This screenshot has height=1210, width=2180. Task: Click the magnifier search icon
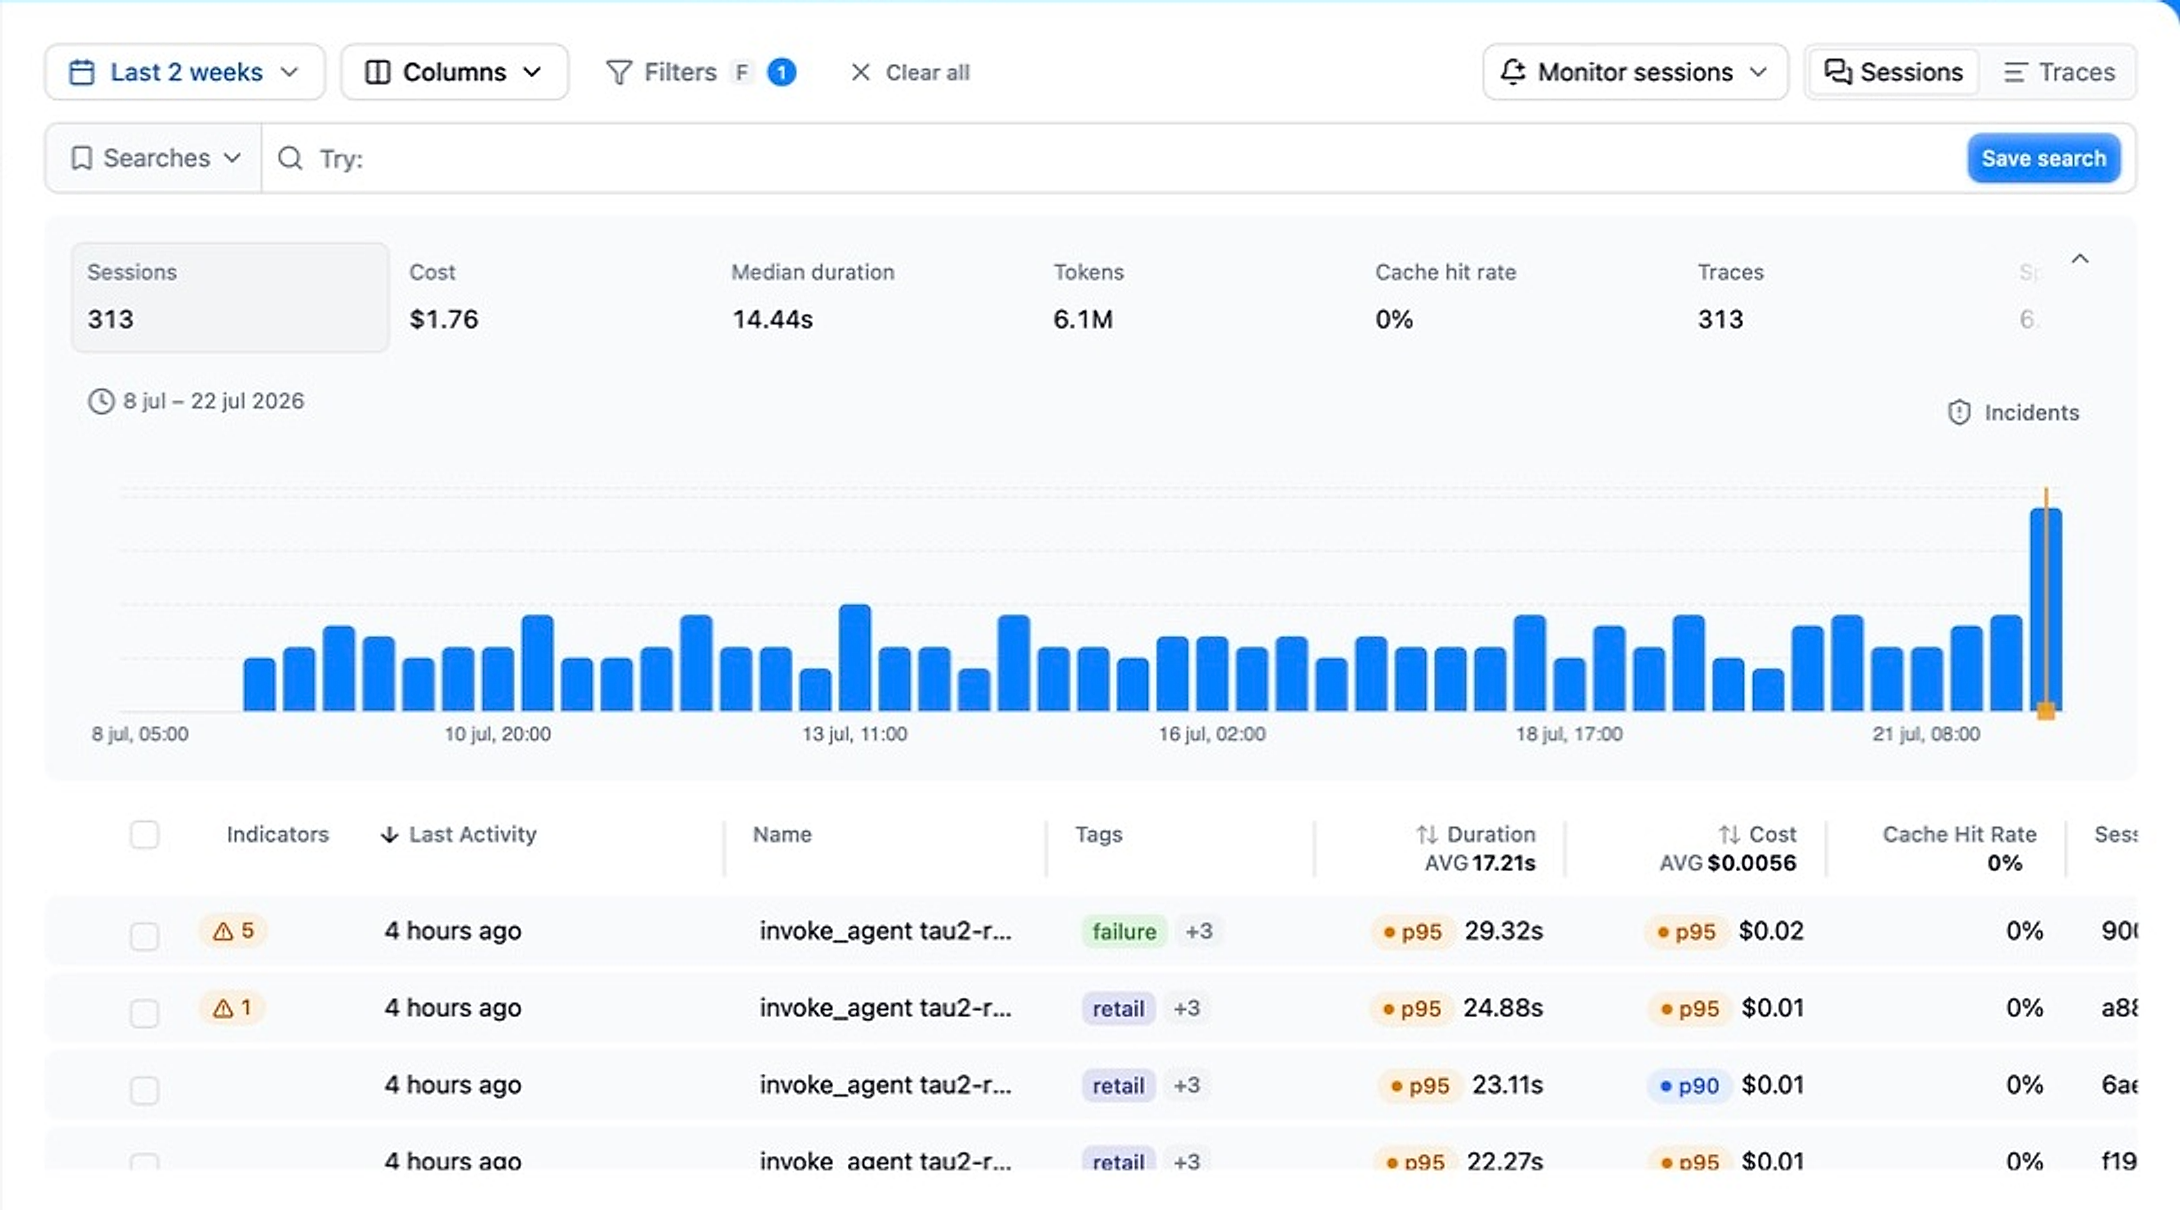pos(290,158)
